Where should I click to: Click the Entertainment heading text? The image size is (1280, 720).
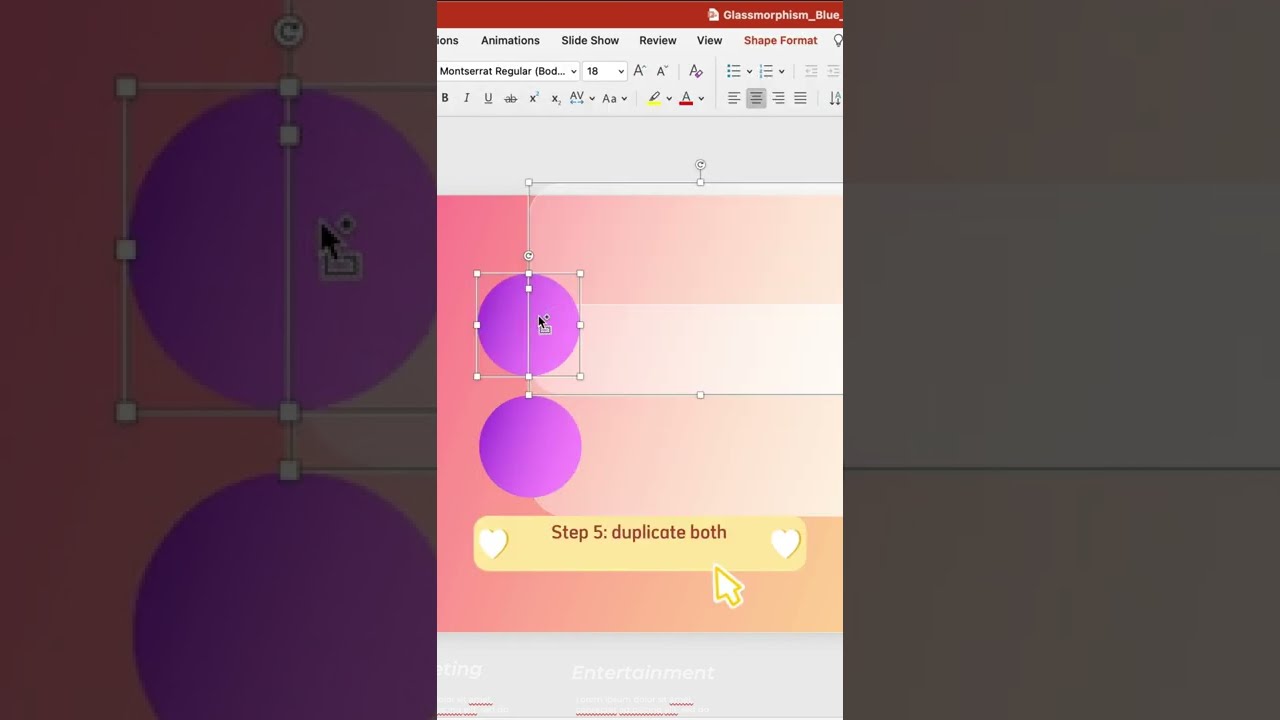[643, 673]
